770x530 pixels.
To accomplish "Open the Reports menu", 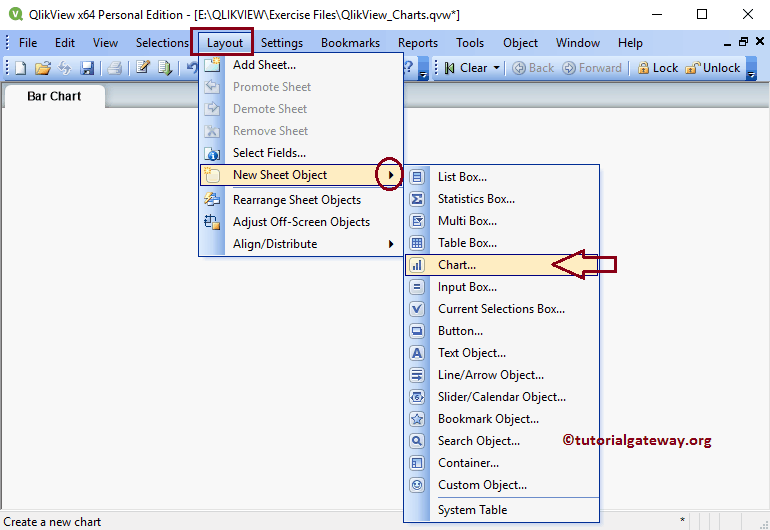I will coord(418,43).
